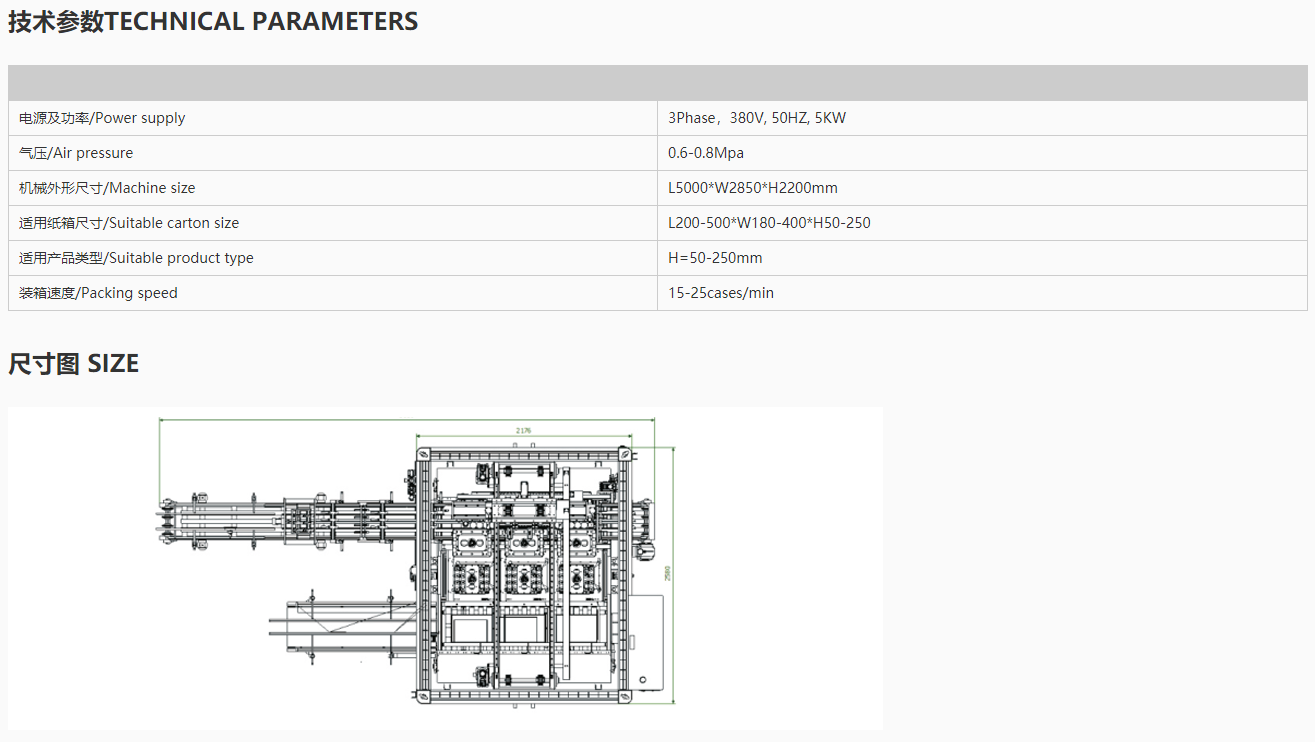1315x742 pixels.
Task: Click the 尺寸图 SIZE heading
Action: click(74, 363)
